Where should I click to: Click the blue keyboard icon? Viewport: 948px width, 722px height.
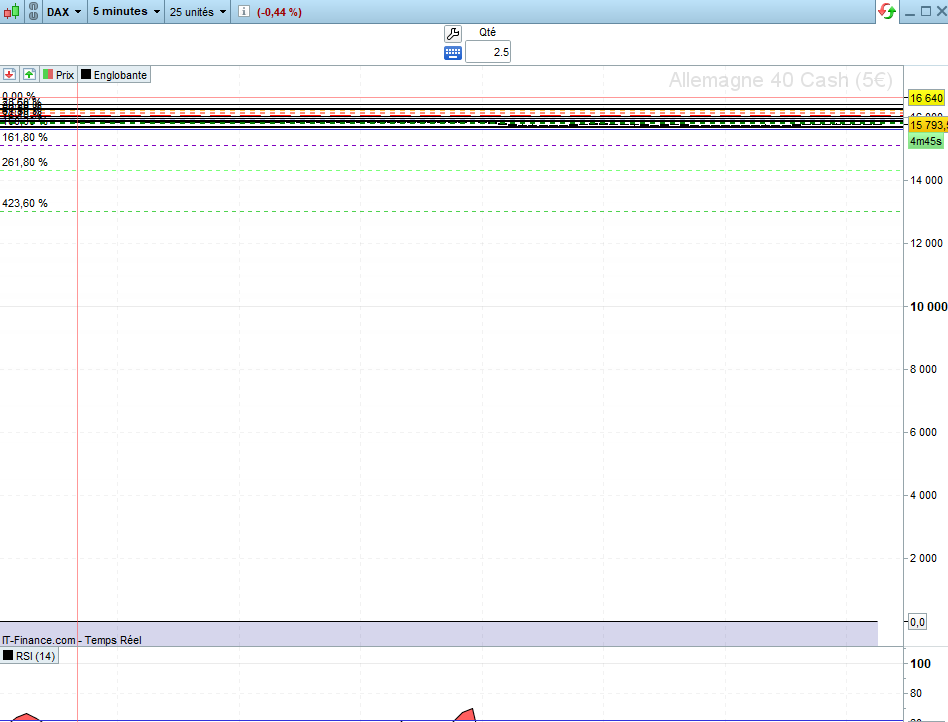pos(453,53)
